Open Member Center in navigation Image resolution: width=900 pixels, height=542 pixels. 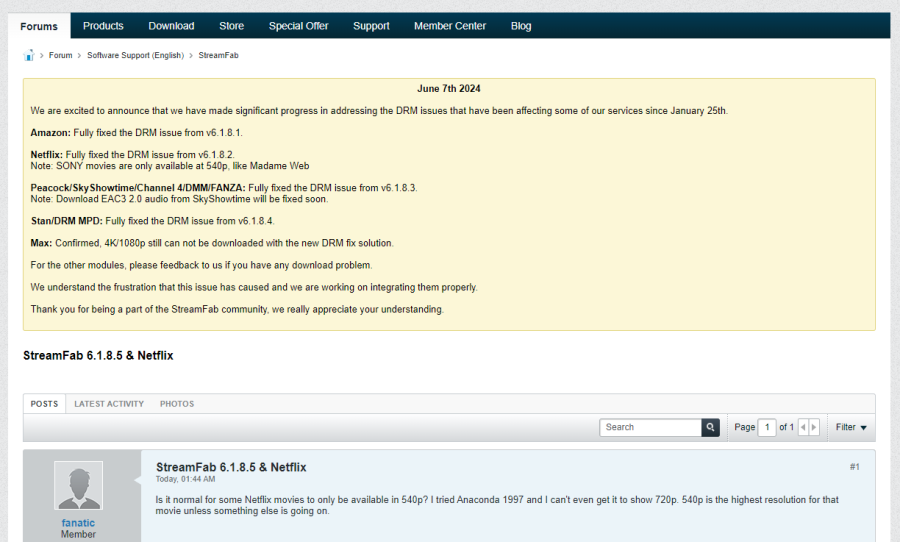click(450, 26)
